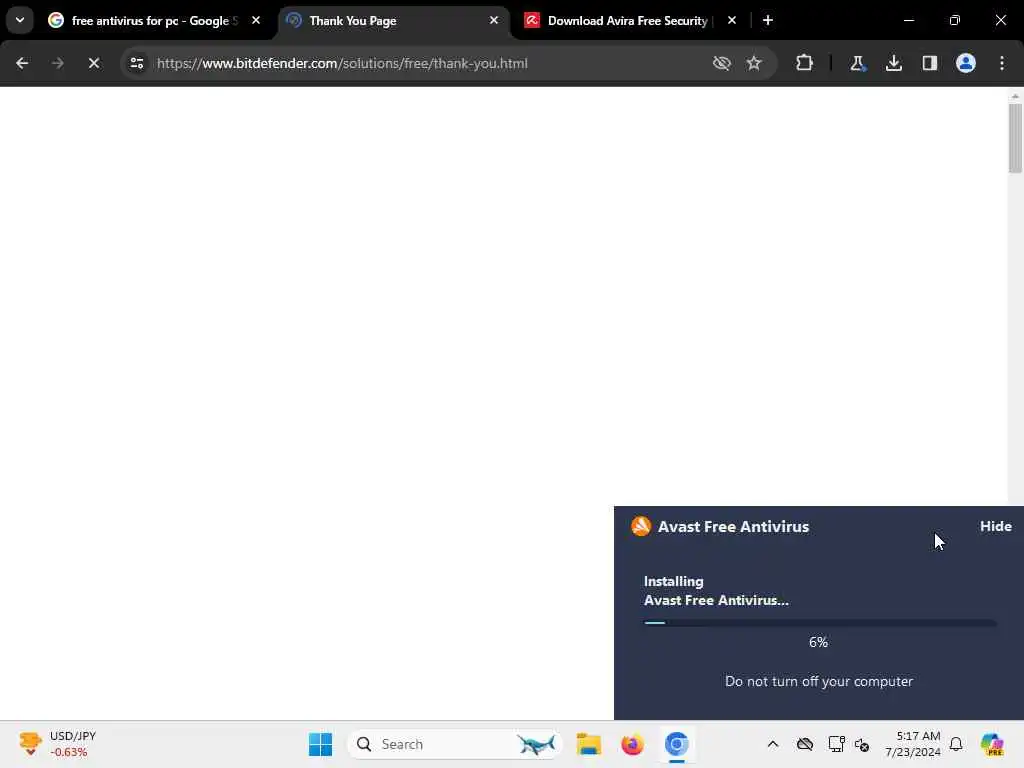Click the muted volume tray icon
The width and height of the screenshot is (1024, 768).
point(862,744)
